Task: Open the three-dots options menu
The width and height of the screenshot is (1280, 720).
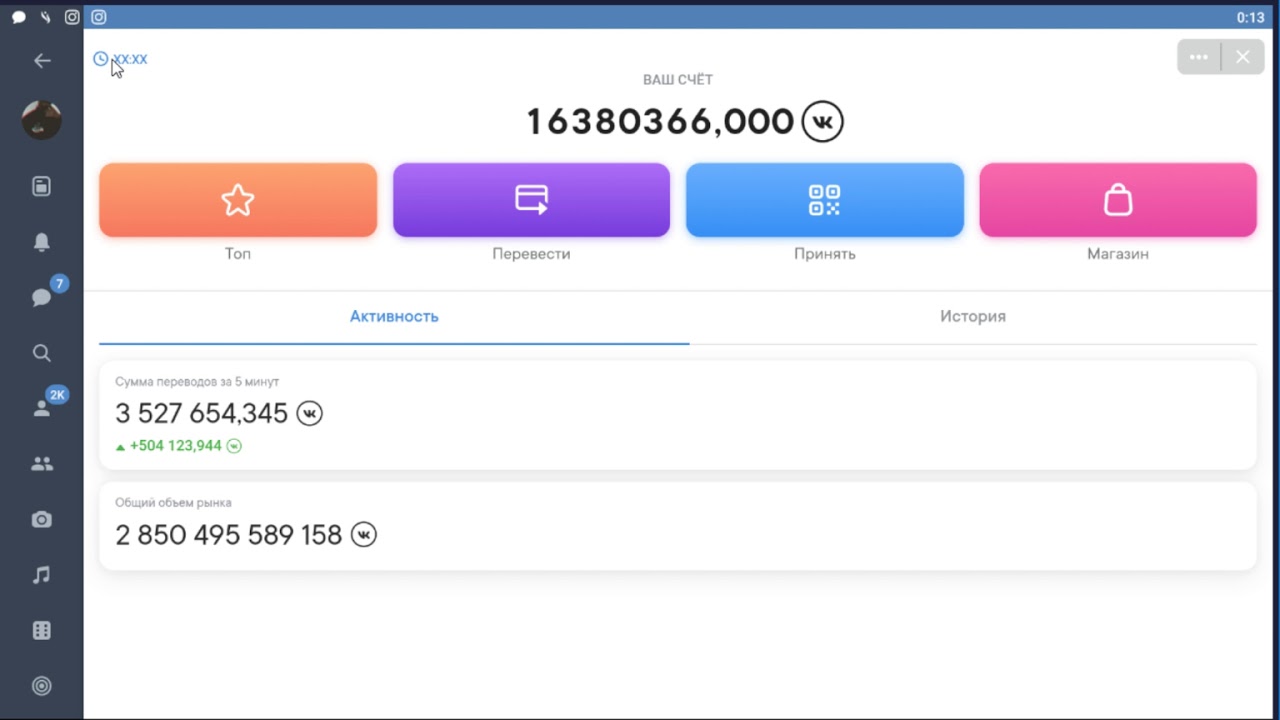Action: pos(1199,57)
